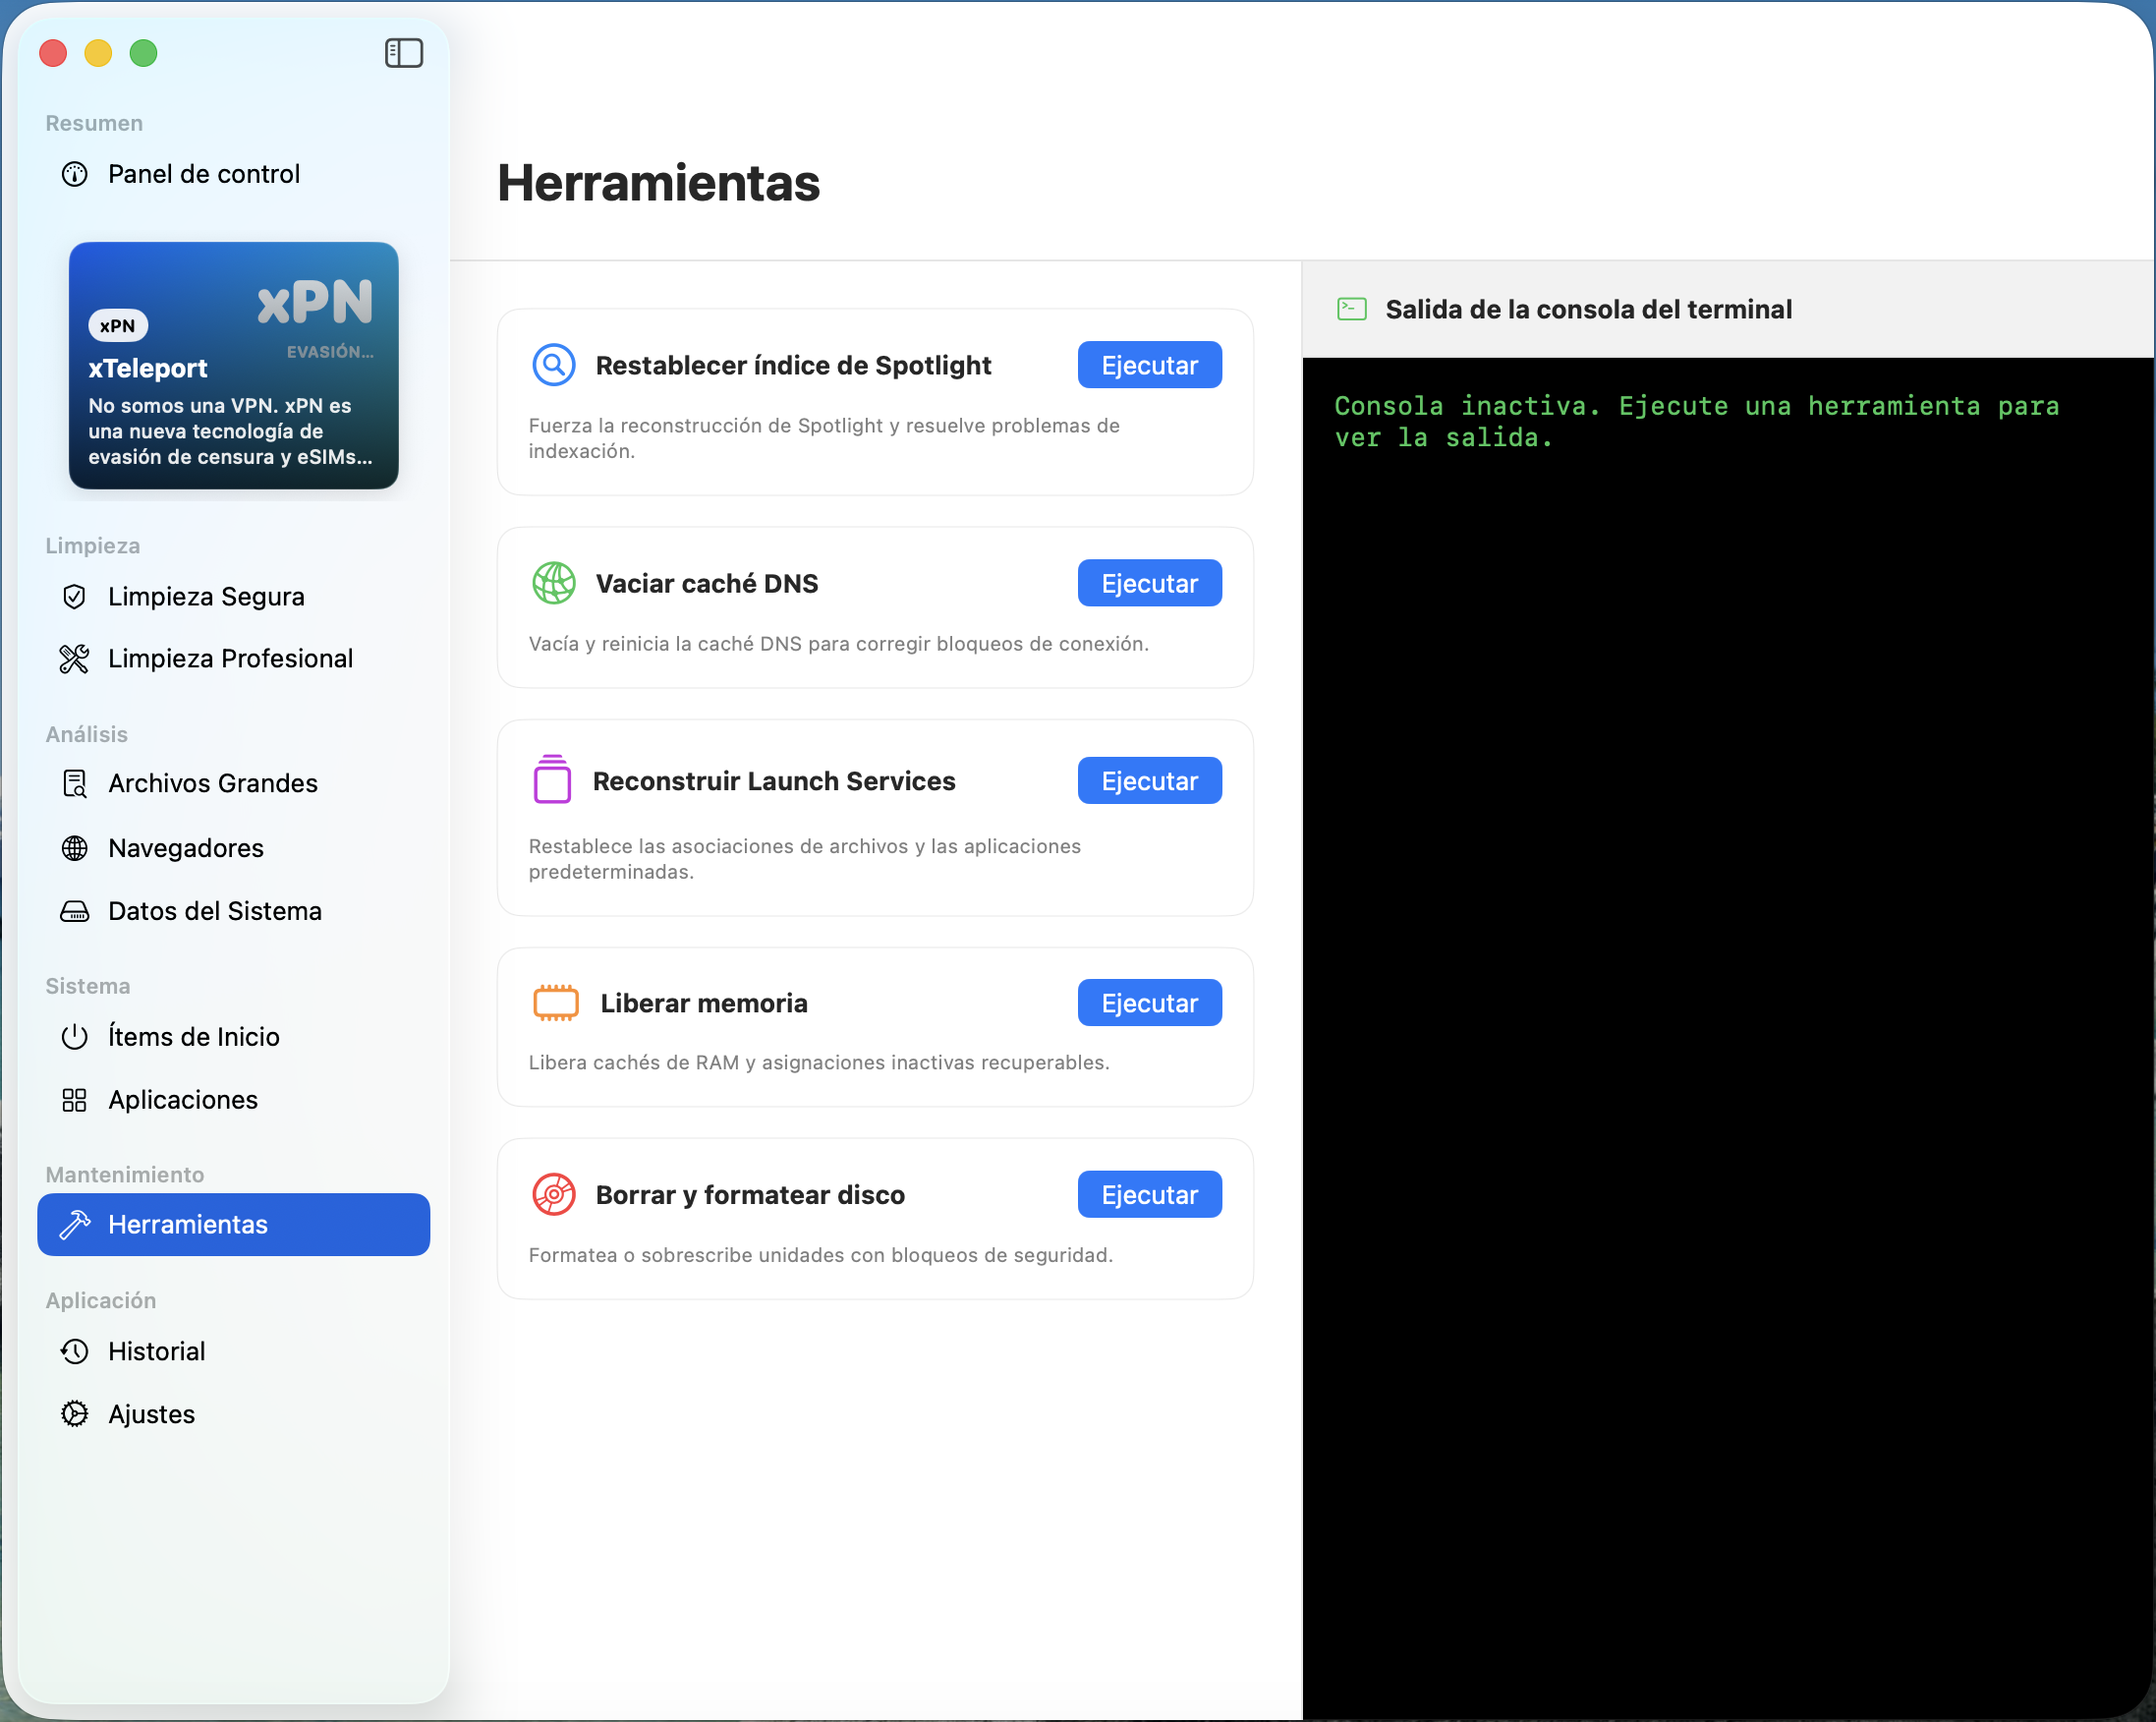Screen dimensions: 2156x1722
Task: Click the Spotlight magnifier icon
Action: [x=554, y=365]
